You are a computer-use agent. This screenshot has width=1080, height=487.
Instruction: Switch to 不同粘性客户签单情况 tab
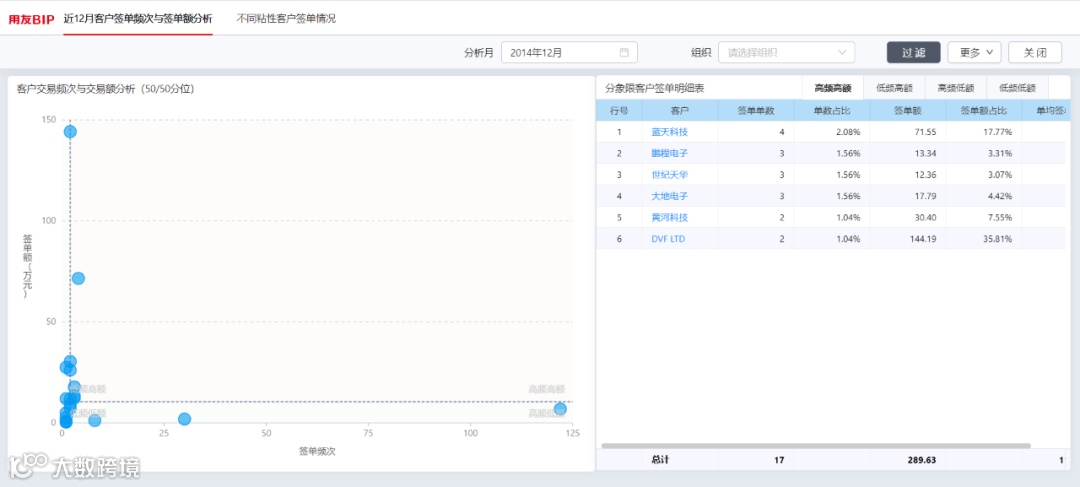(x=286, y=19)
